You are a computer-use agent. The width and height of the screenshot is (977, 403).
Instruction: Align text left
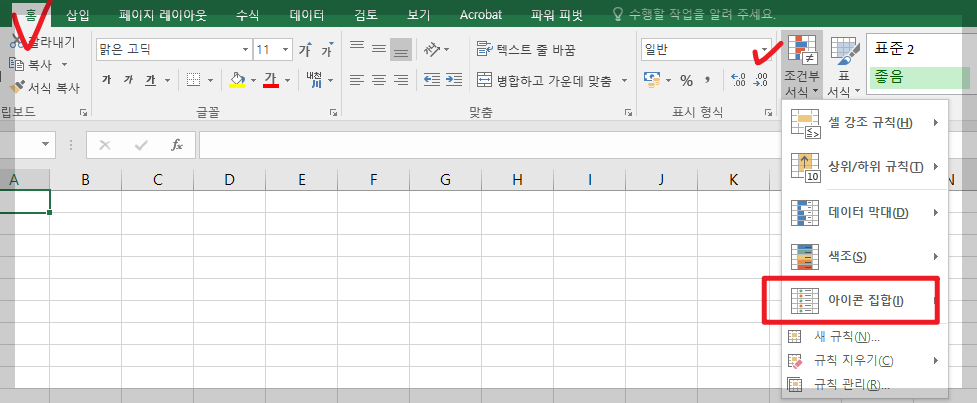click(356, 80)
